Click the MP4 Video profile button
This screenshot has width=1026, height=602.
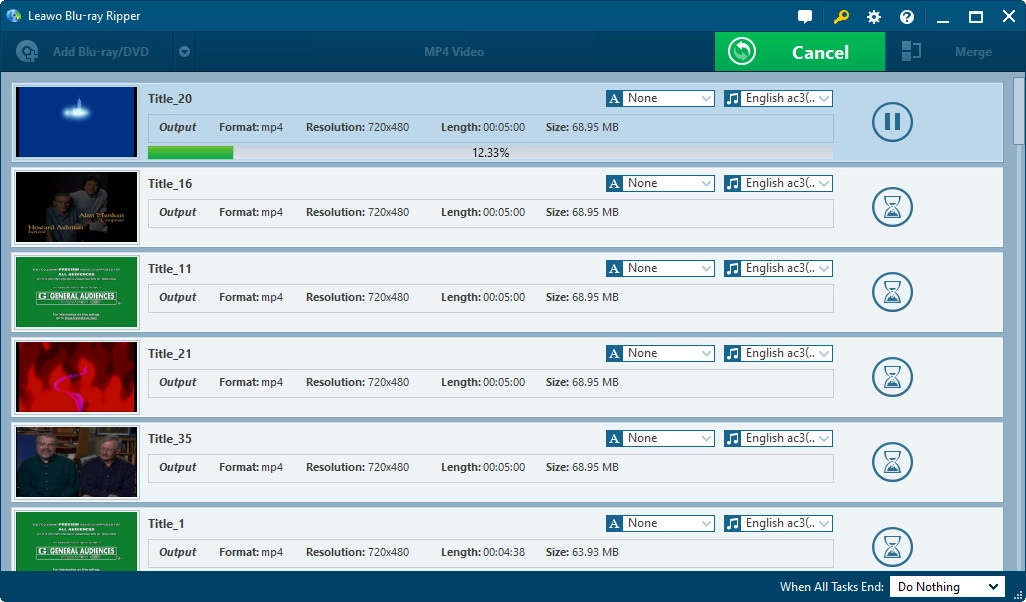[454, 52]
